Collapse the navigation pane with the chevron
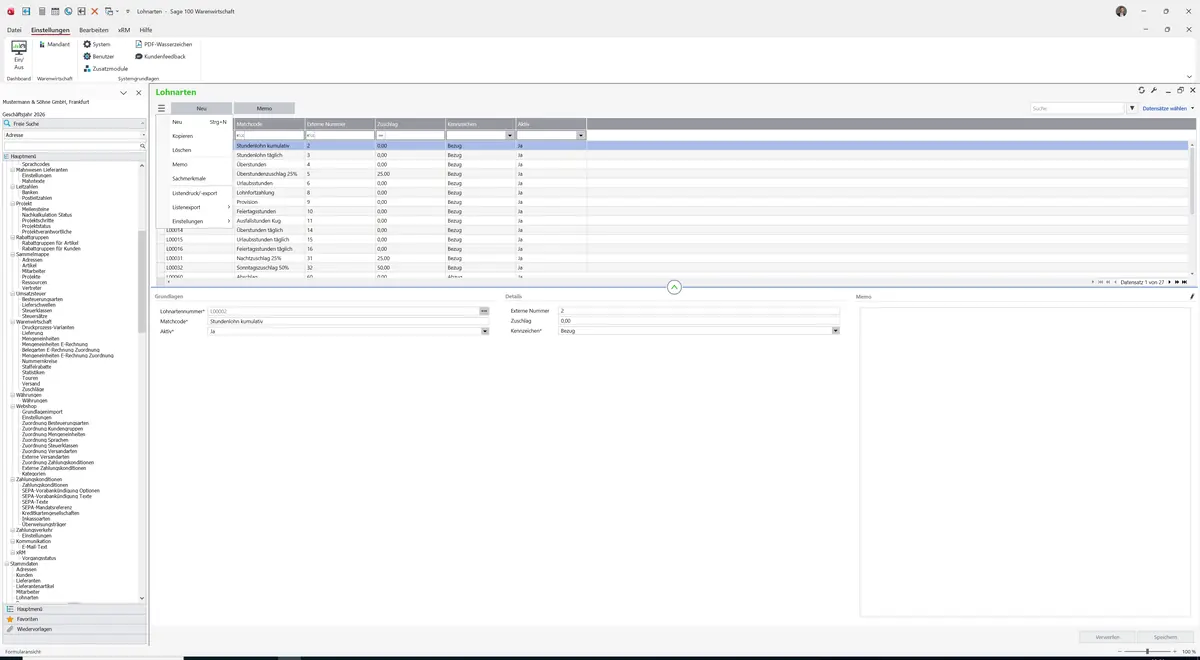This screenshot has width=1200, height=660. [123, 93]
